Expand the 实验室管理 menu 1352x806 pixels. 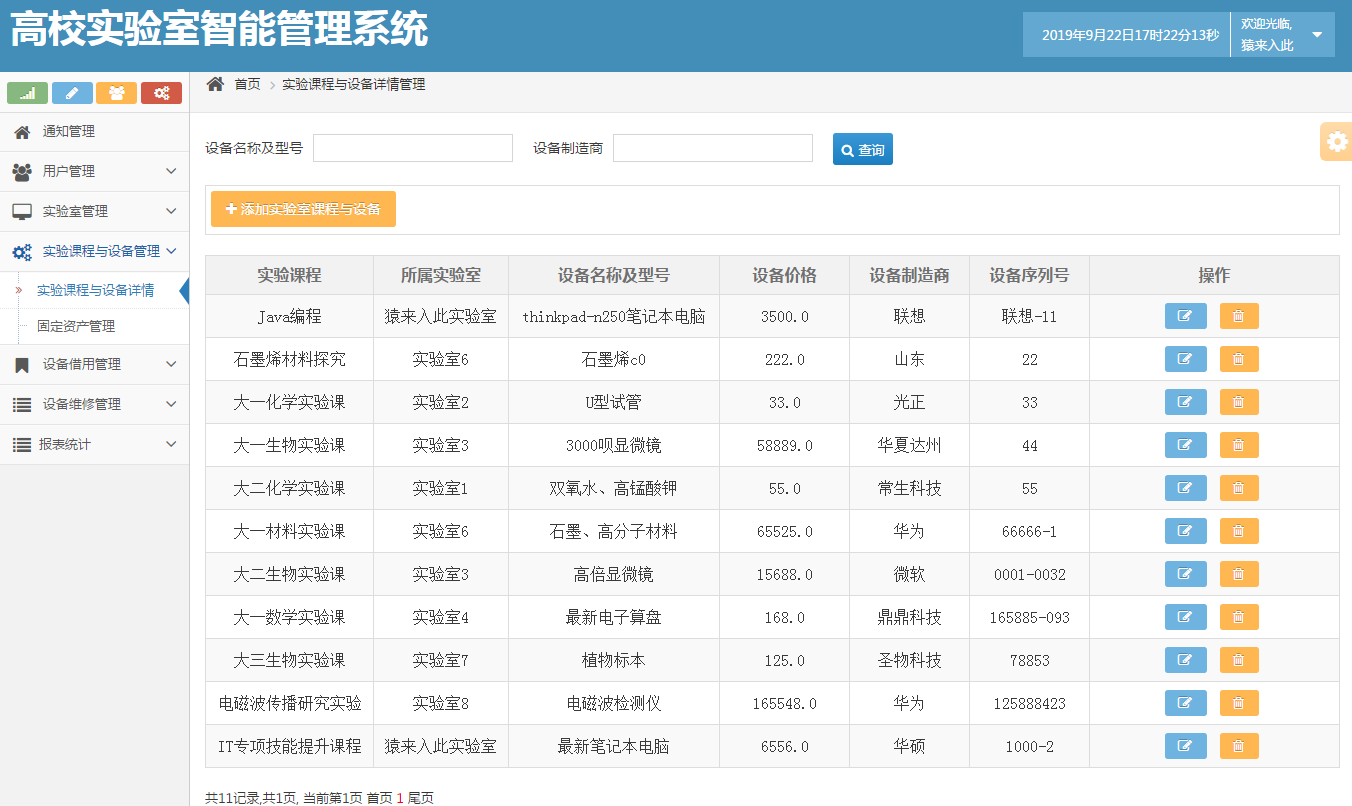tap(94, 211)
